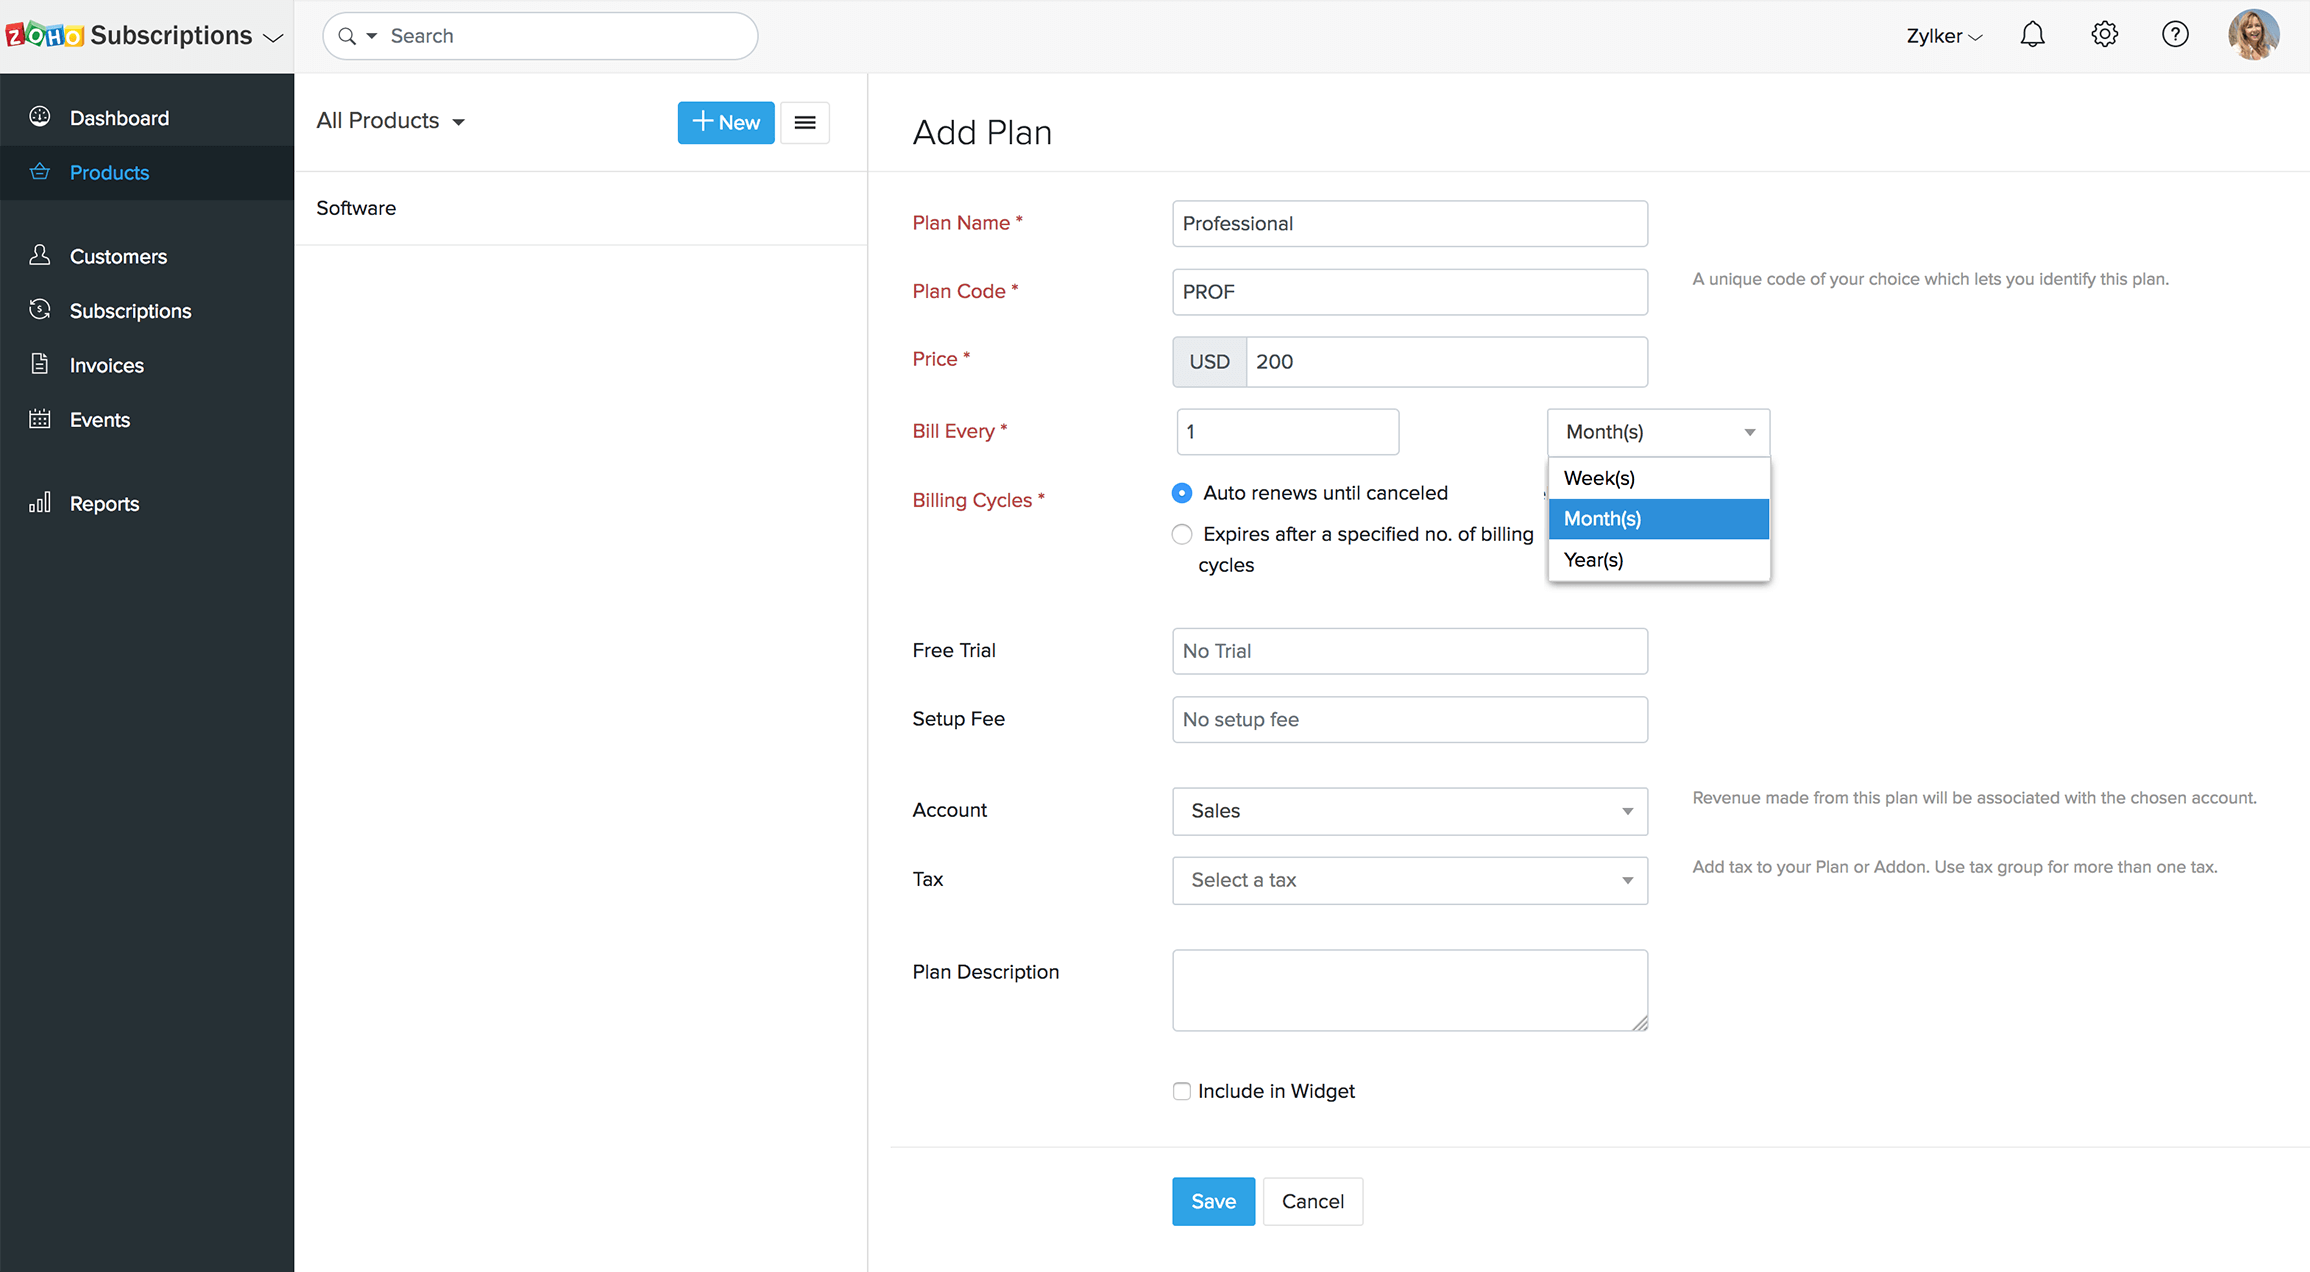This screenshot has width=2310, height=1272.
Task: Click the Events calendar icon
Action: point(40,419)
